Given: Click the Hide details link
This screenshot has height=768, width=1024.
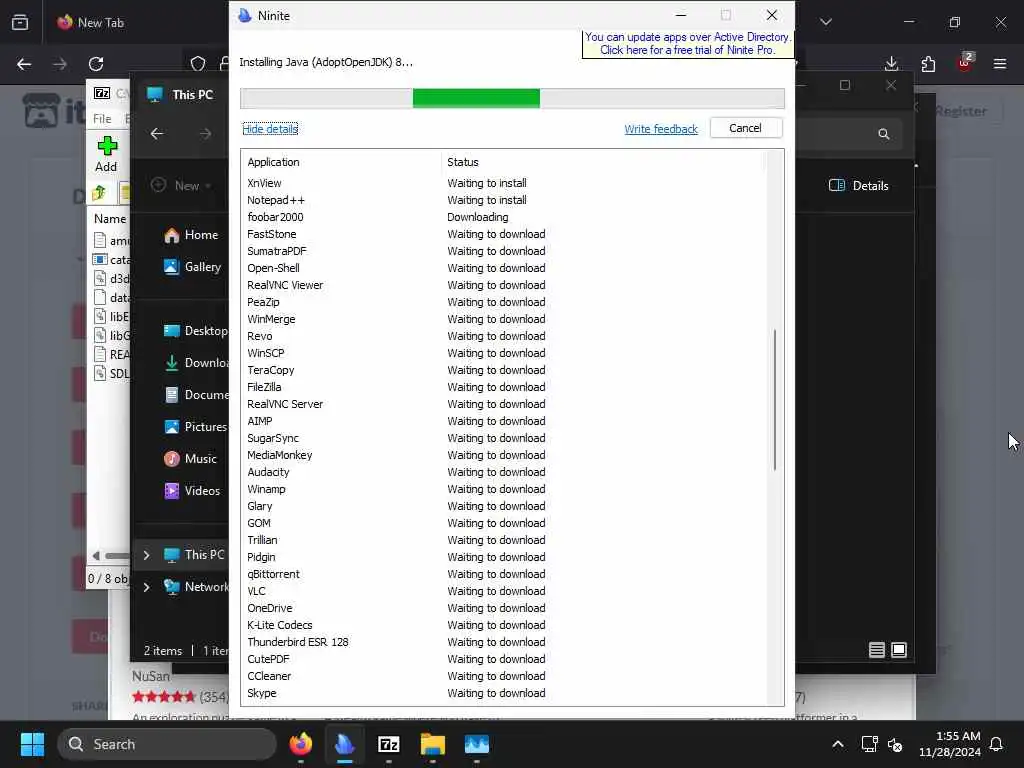Looking at the screenshot, I should 270,129.
